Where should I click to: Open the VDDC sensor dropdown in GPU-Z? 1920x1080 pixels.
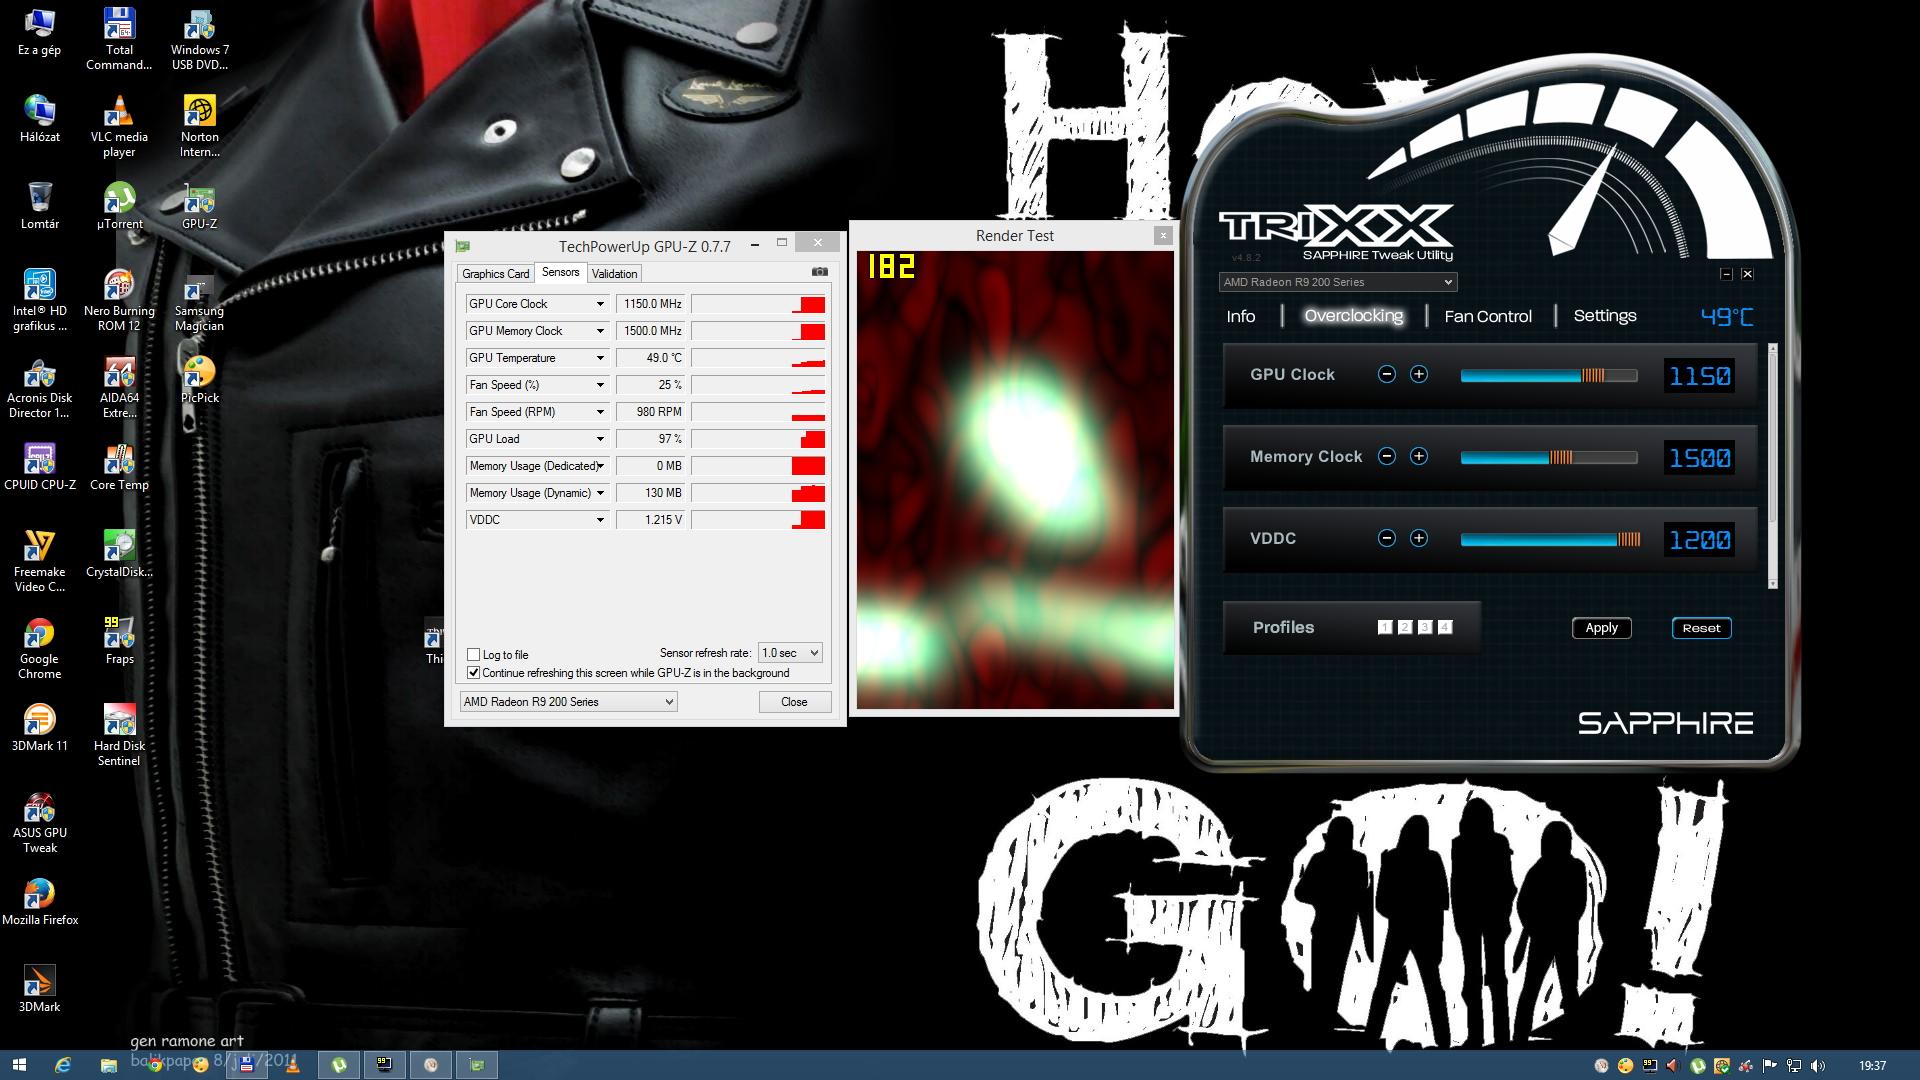coord(600,520)
